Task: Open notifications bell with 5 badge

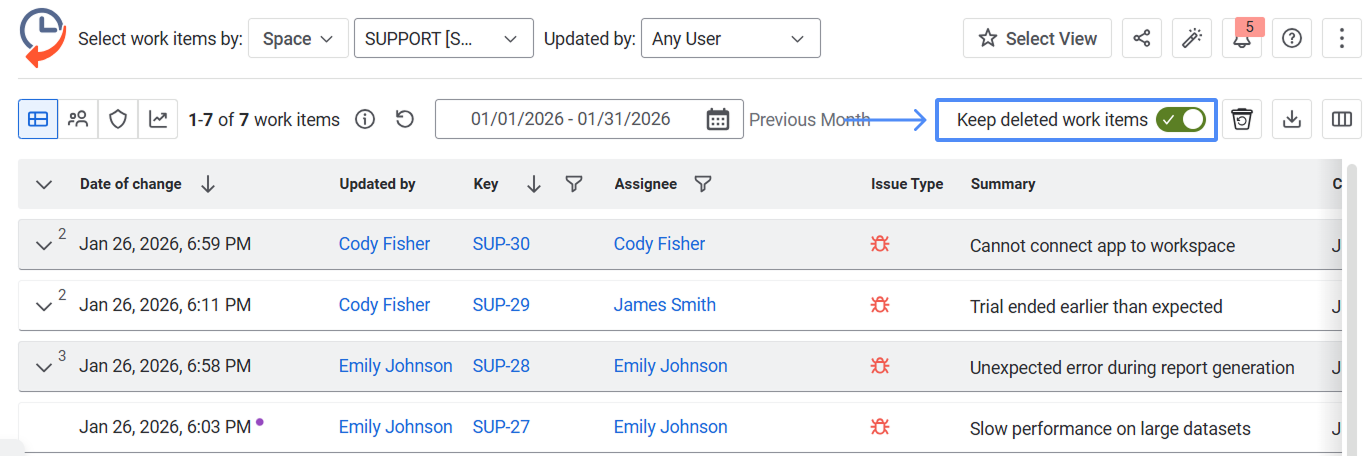Action: tap(1241, 39)
